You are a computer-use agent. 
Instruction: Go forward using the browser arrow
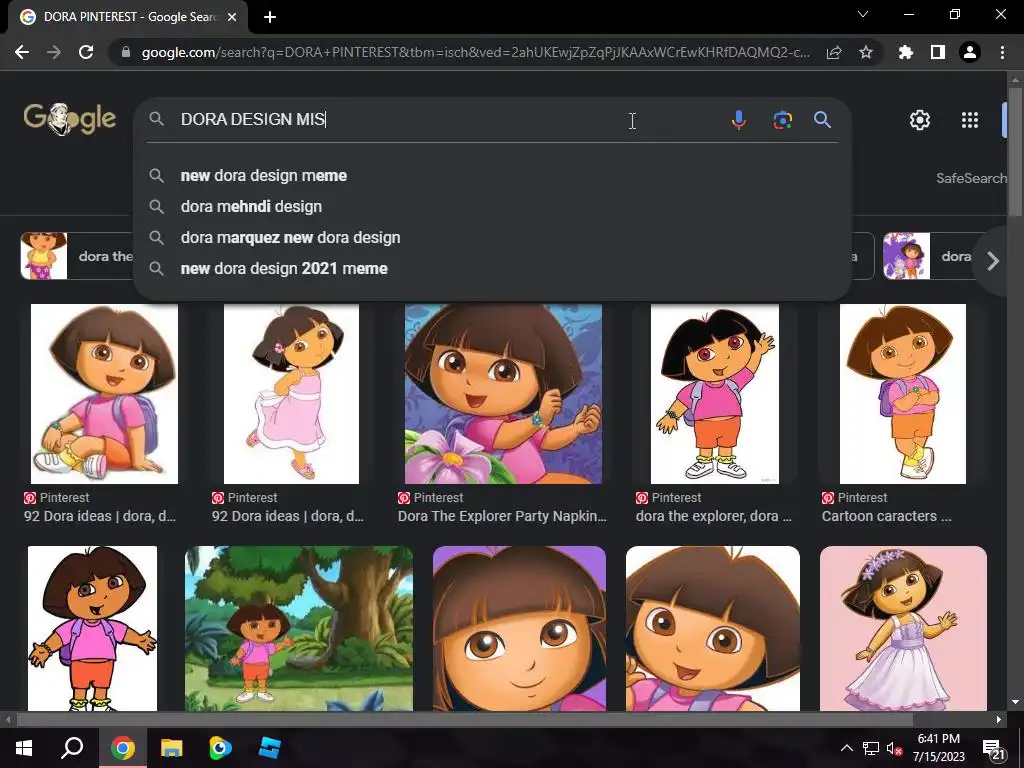pos(54,52)
